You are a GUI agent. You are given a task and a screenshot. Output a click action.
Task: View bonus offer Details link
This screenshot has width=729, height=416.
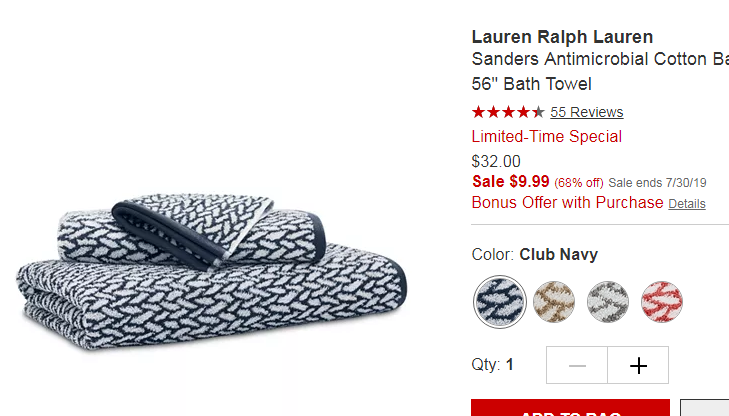pos(687,204)
